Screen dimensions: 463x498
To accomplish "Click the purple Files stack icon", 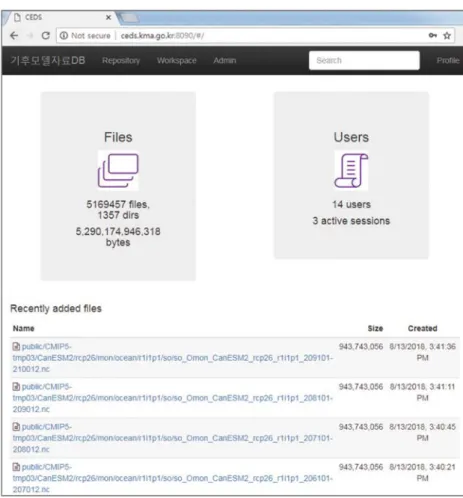I will click(x=118, y=170).
